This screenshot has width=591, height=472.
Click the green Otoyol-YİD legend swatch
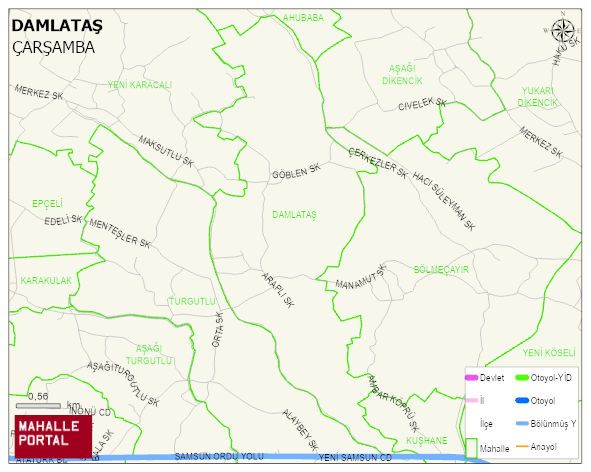(x=522, y=377)
